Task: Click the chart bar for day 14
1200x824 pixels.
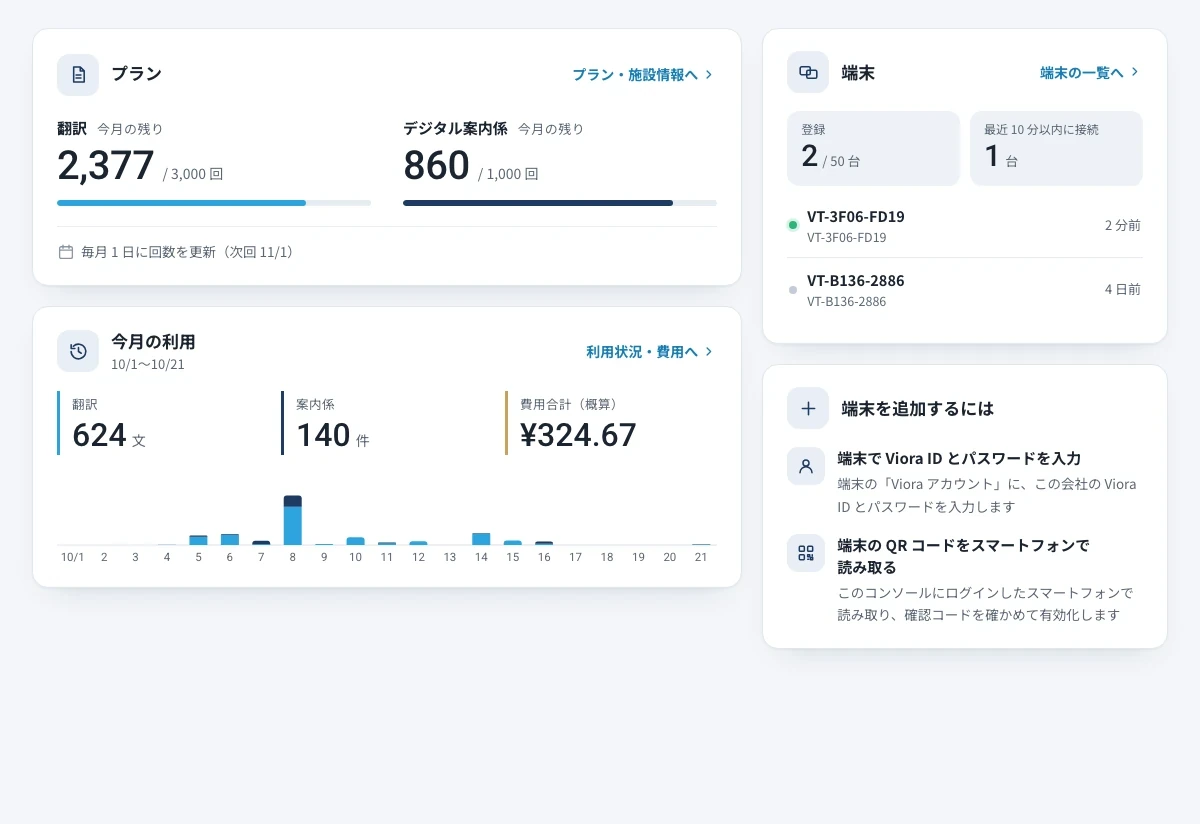Action: click(x=481, y=539)
